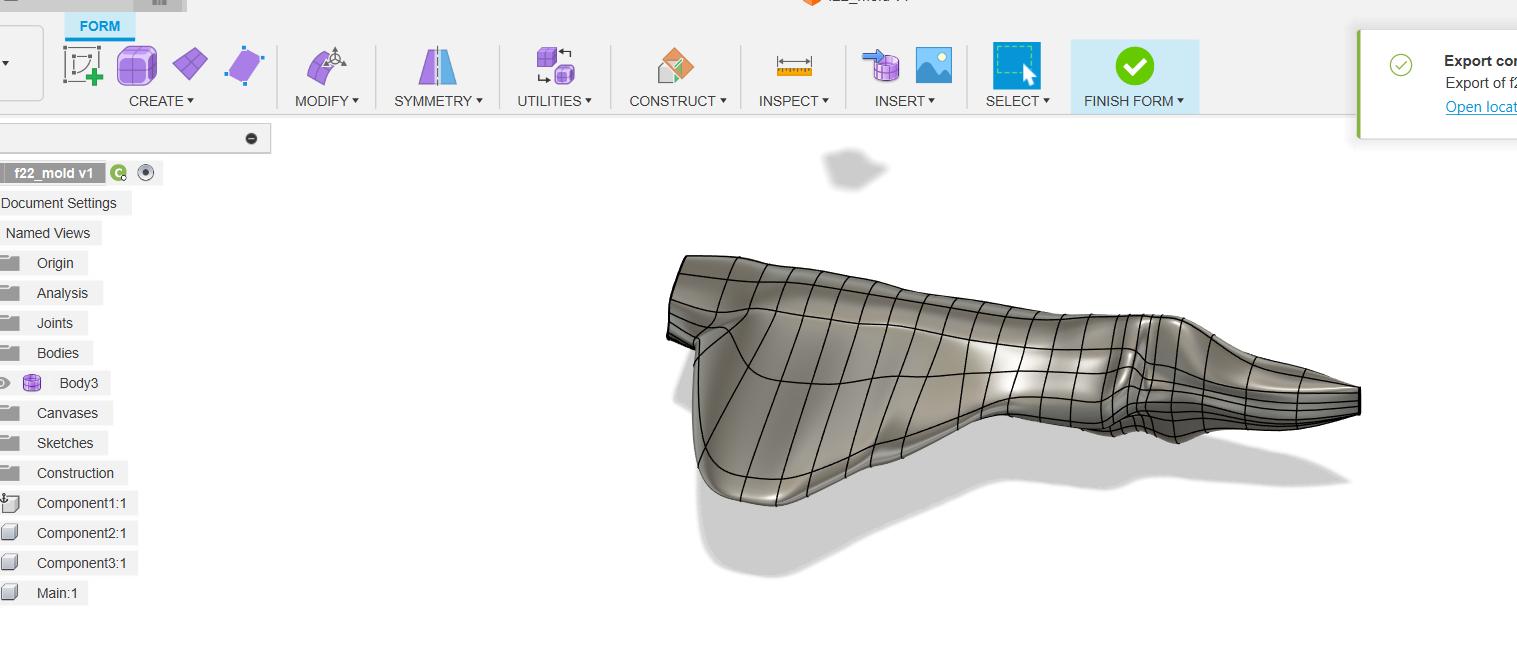Select the Box form creation tool
Viewport: 1517px width, 645px height.
click(x=137, y=66)
